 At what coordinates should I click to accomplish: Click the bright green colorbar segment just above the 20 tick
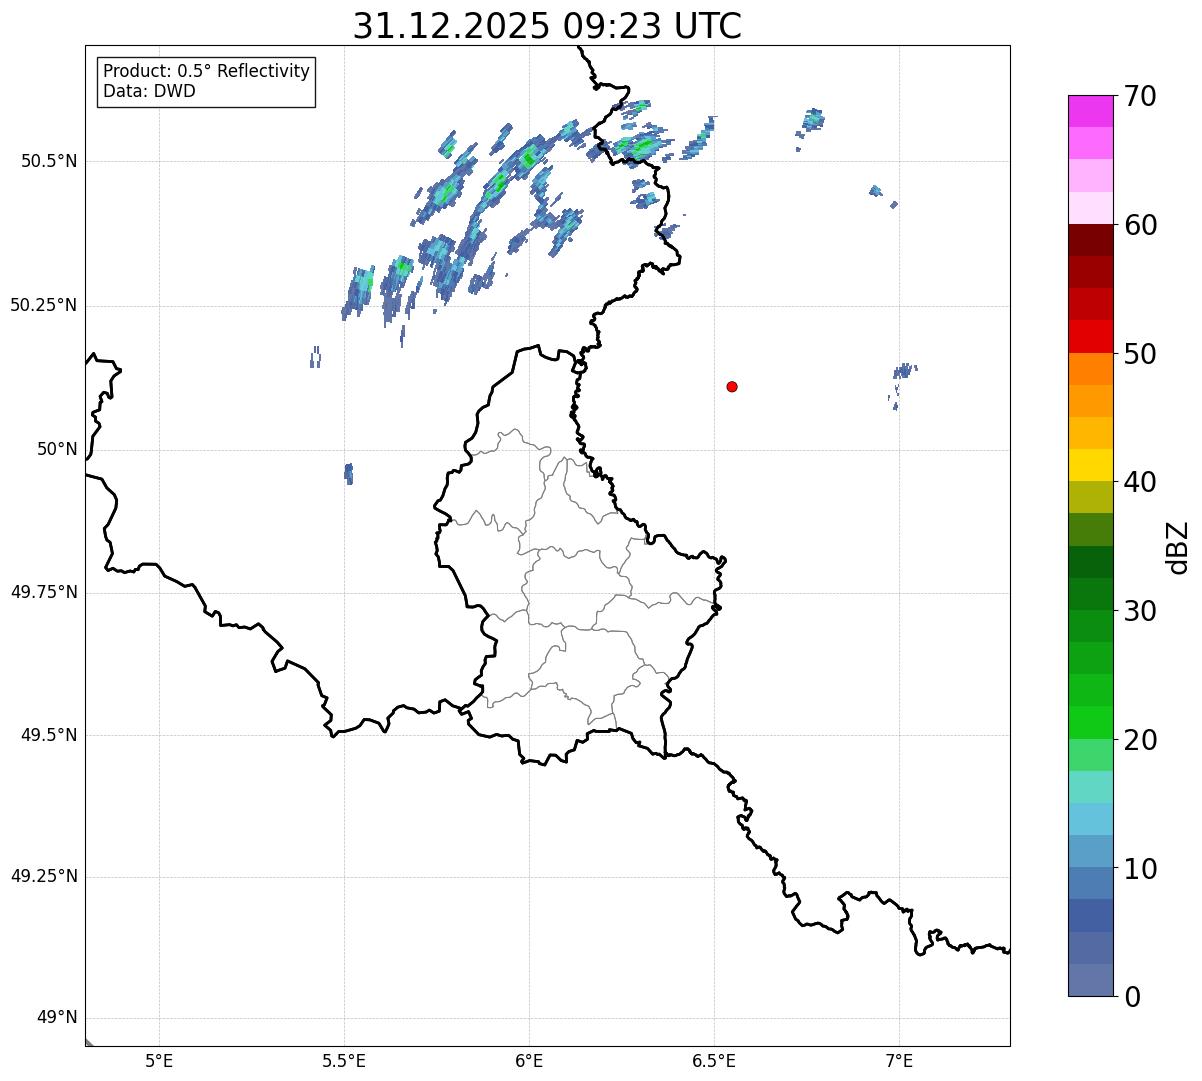tap(1091, 723)
